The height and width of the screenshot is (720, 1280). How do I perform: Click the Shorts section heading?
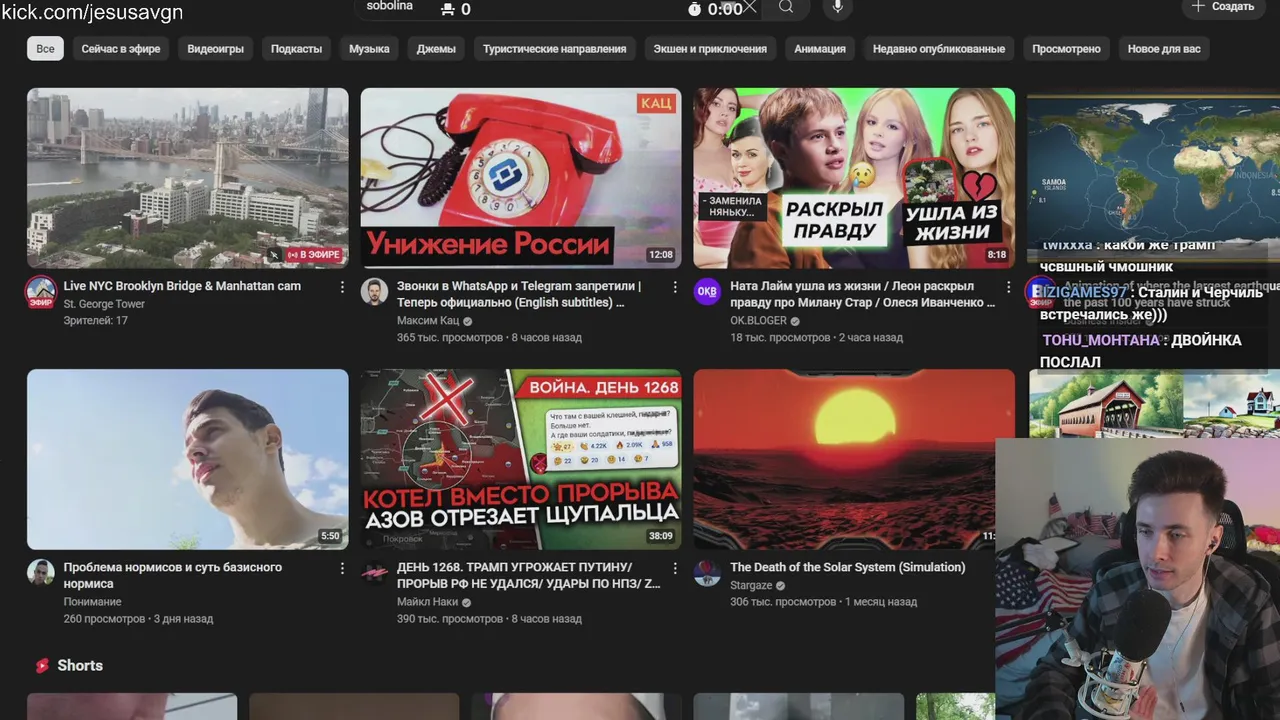click(80, 666)
